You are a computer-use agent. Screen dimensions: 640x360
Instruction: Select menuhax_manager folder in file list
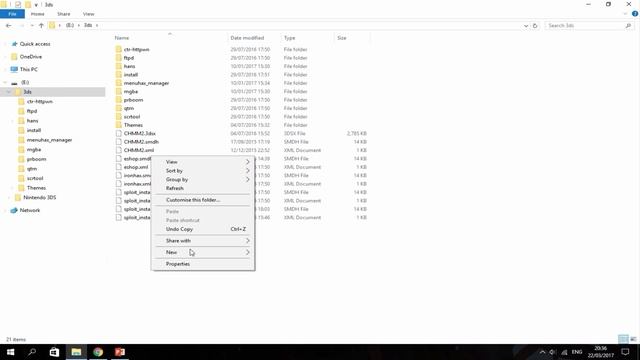pyautogui.click(x=146, y=83)
